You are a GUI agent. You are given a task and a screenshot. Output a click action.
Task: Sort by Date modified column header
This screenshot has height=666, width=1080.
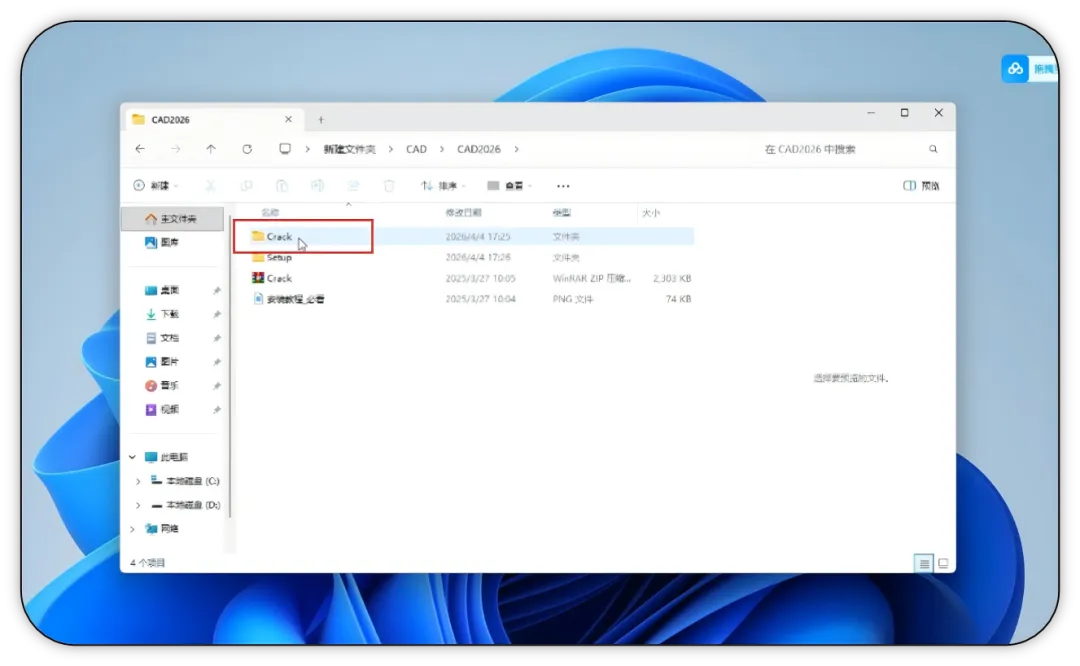tap(464, 213)
